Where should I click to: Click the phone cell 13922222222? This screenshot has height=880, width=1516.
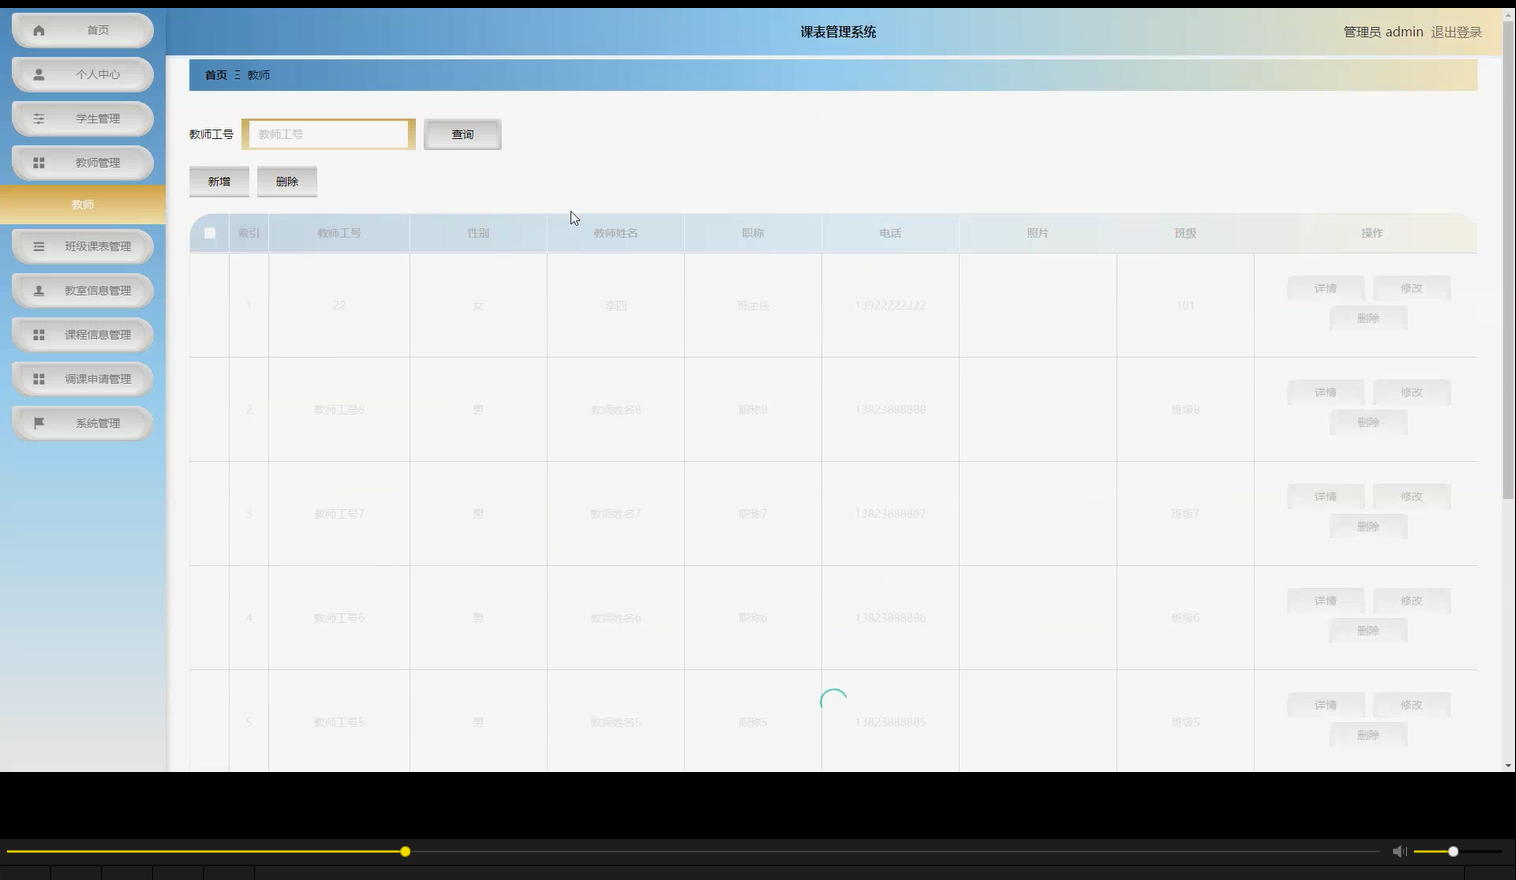tap(890, 305)
